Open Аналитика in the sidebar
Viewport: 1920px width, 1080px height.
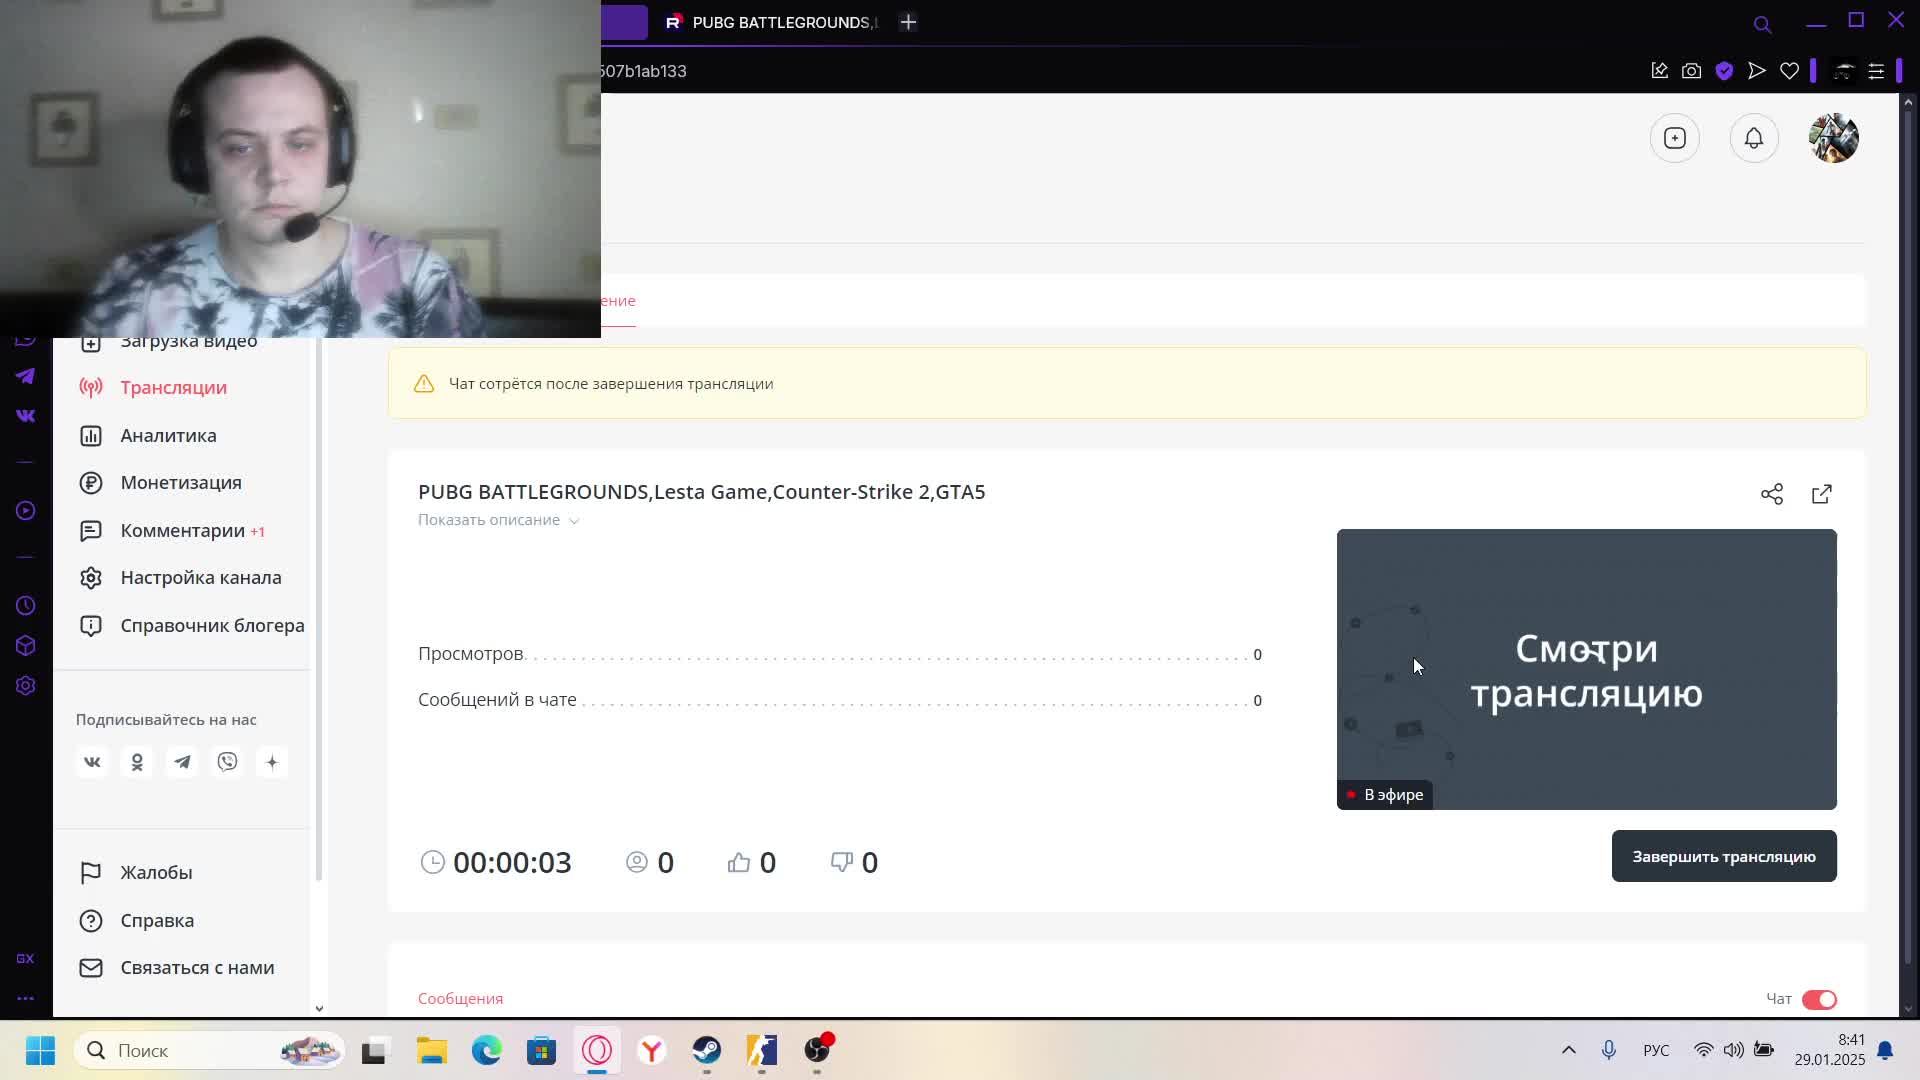coord(168,435)
